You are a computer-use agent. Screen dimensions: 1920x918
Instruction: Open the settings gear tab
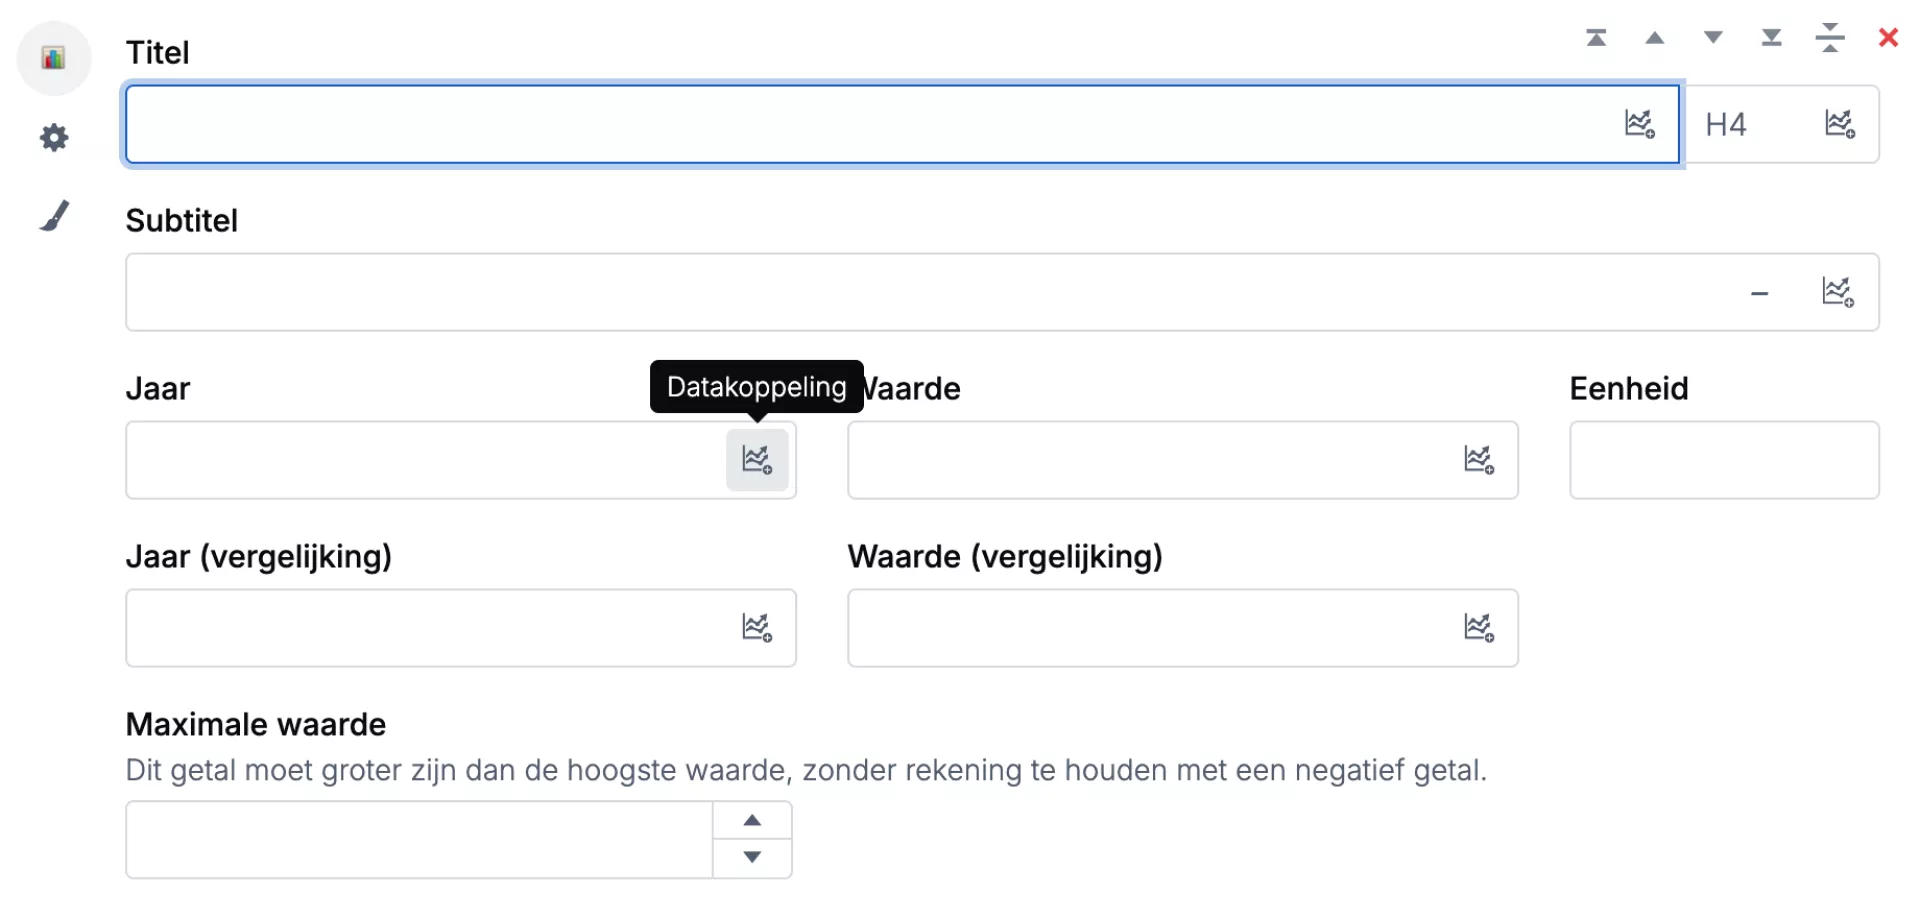point(54,137)
